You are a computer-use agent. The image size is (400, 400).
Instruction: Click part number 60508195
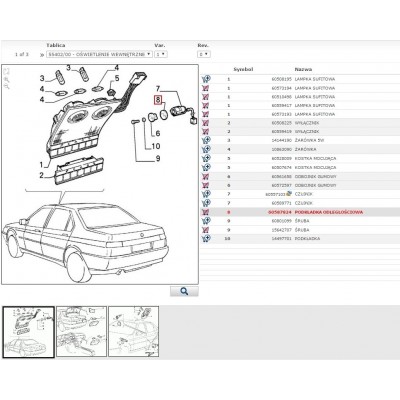click(282, 79)
